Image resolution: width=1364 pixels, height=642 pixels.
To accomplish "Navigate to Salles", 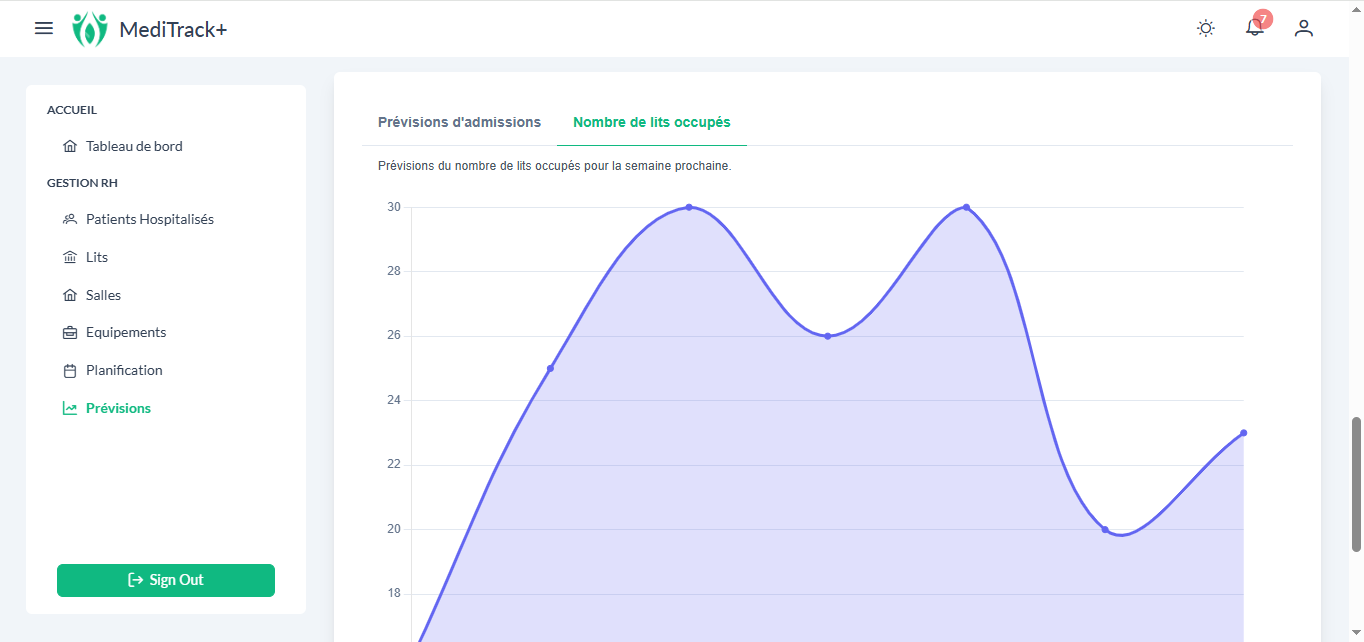I will point(103,295).
